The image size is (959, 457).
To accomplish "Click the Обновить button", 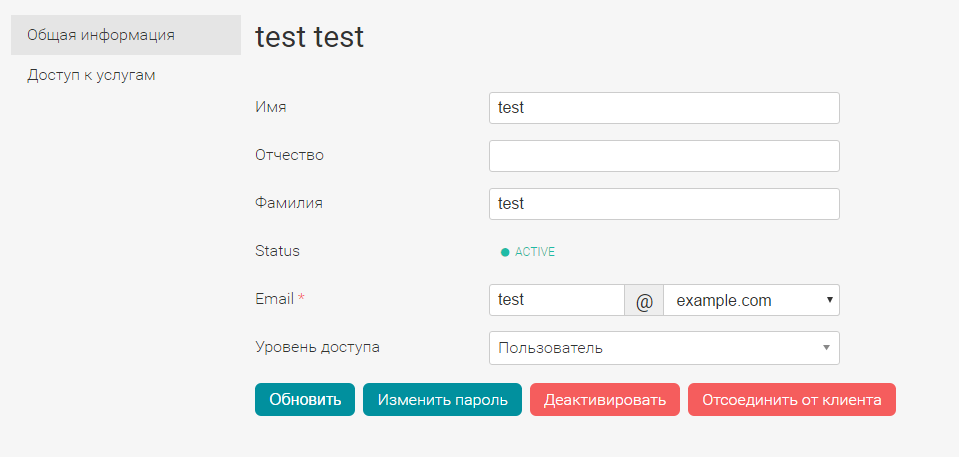I will [305, 399].
